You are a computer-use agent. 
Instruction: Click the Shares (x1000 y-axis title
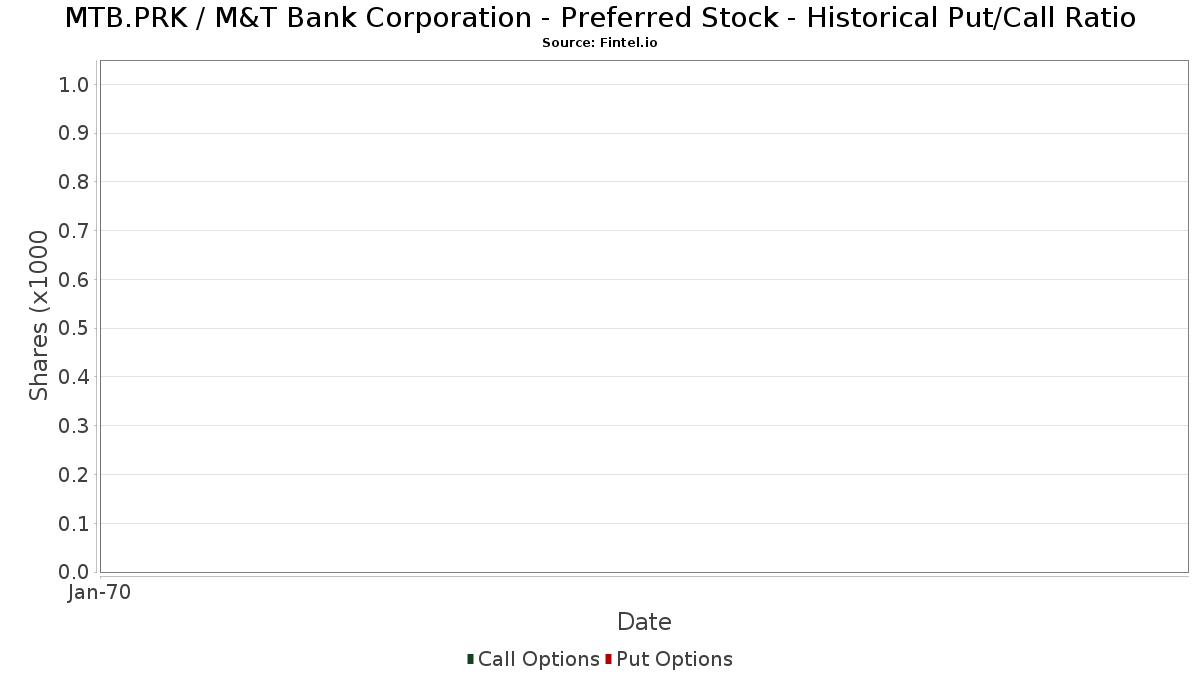coord(39,315)
